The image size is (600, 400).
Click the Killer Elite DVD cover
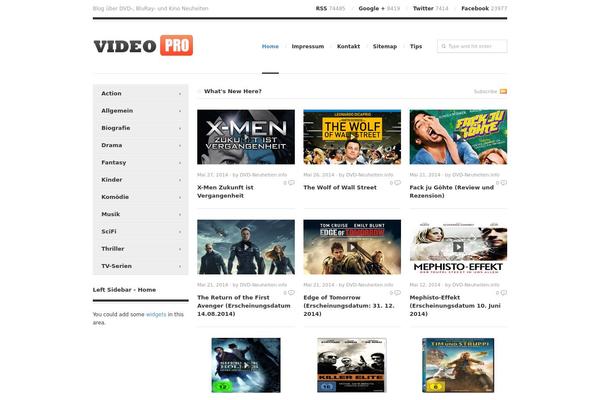pos(352,365)
